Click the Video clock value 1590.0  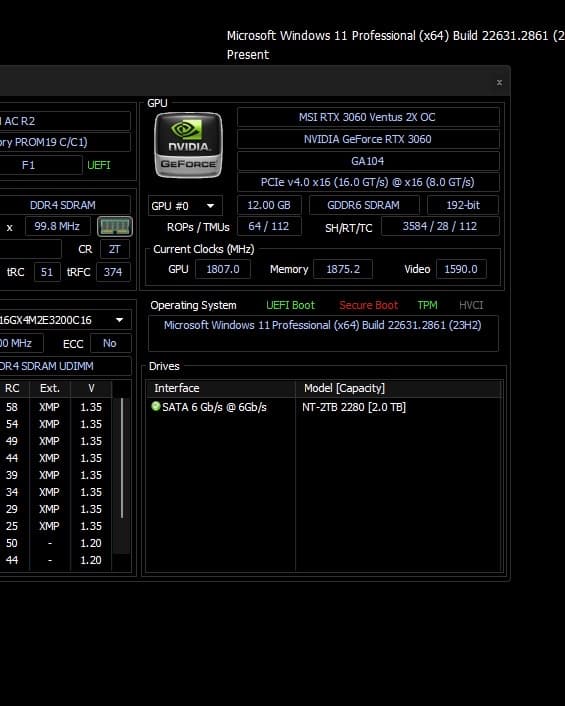click(x=461, y=269)
